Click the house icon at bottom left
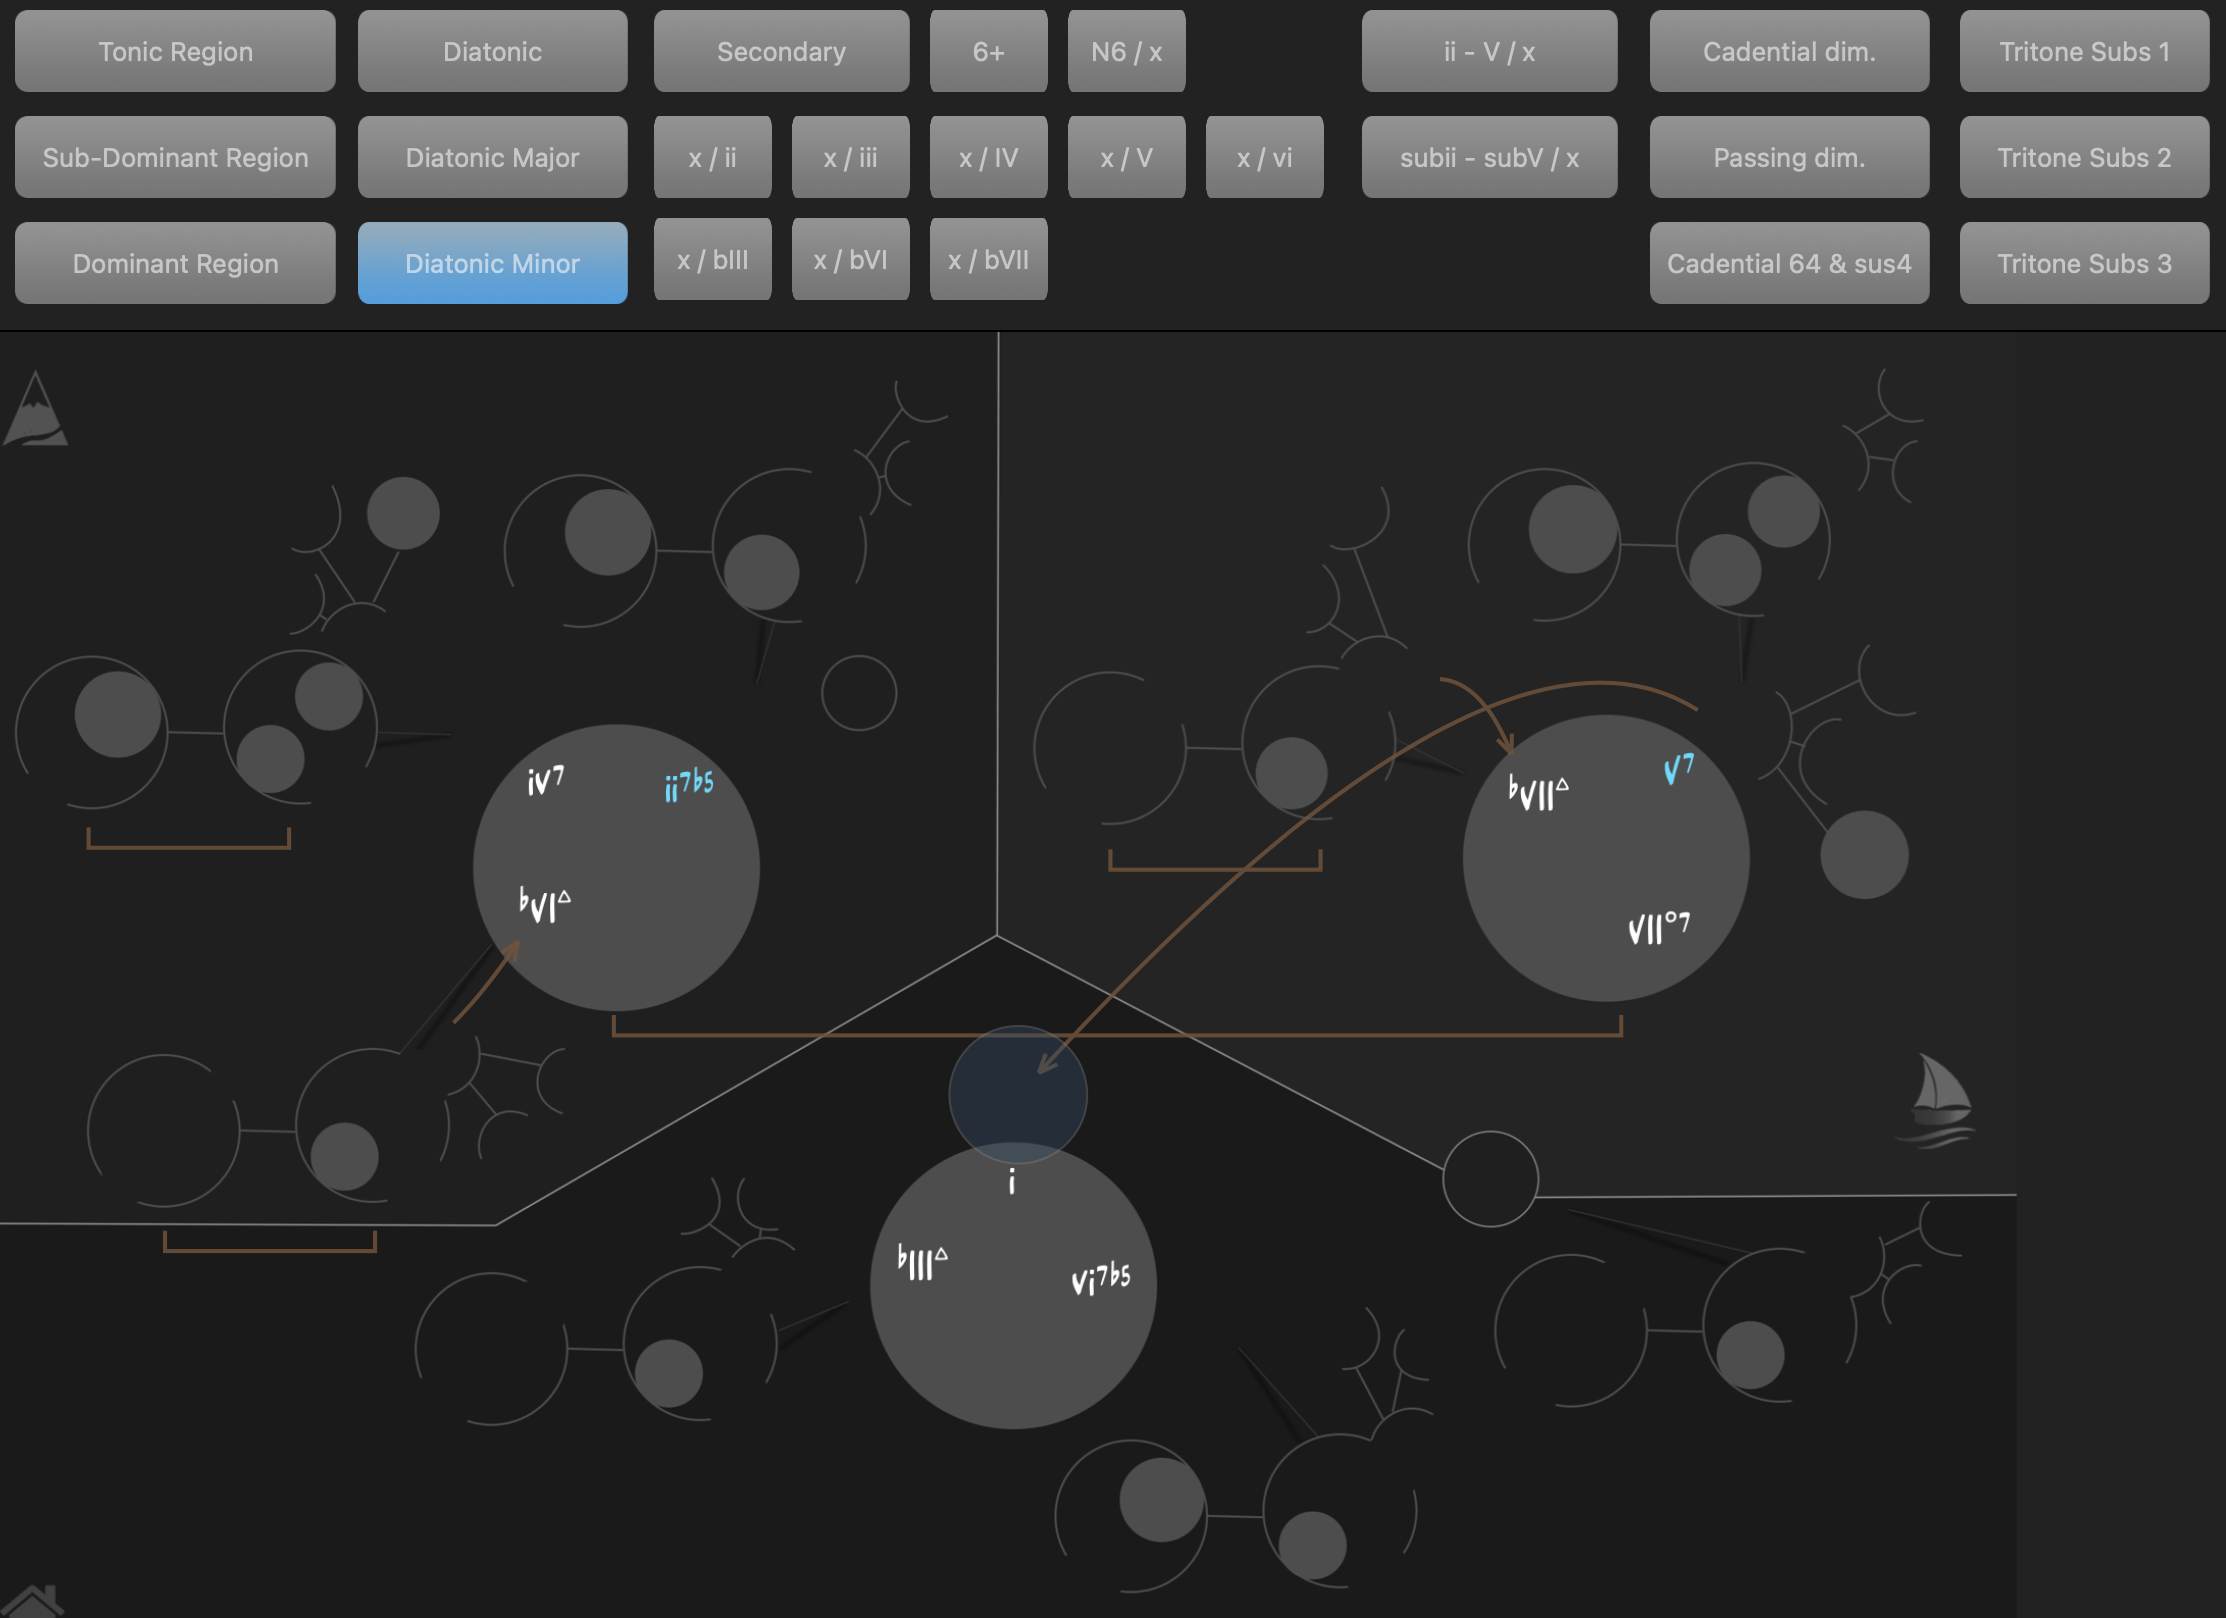Screen dimensions: 2226x1618 (32, 1603)
